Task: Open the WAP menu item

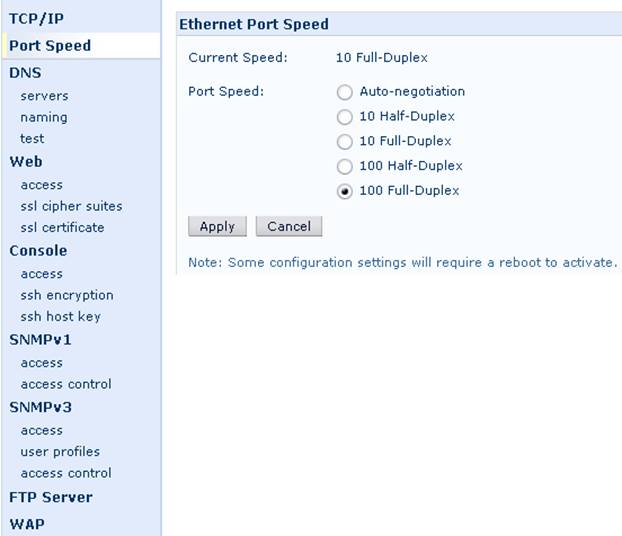Action: pos(27,524)
